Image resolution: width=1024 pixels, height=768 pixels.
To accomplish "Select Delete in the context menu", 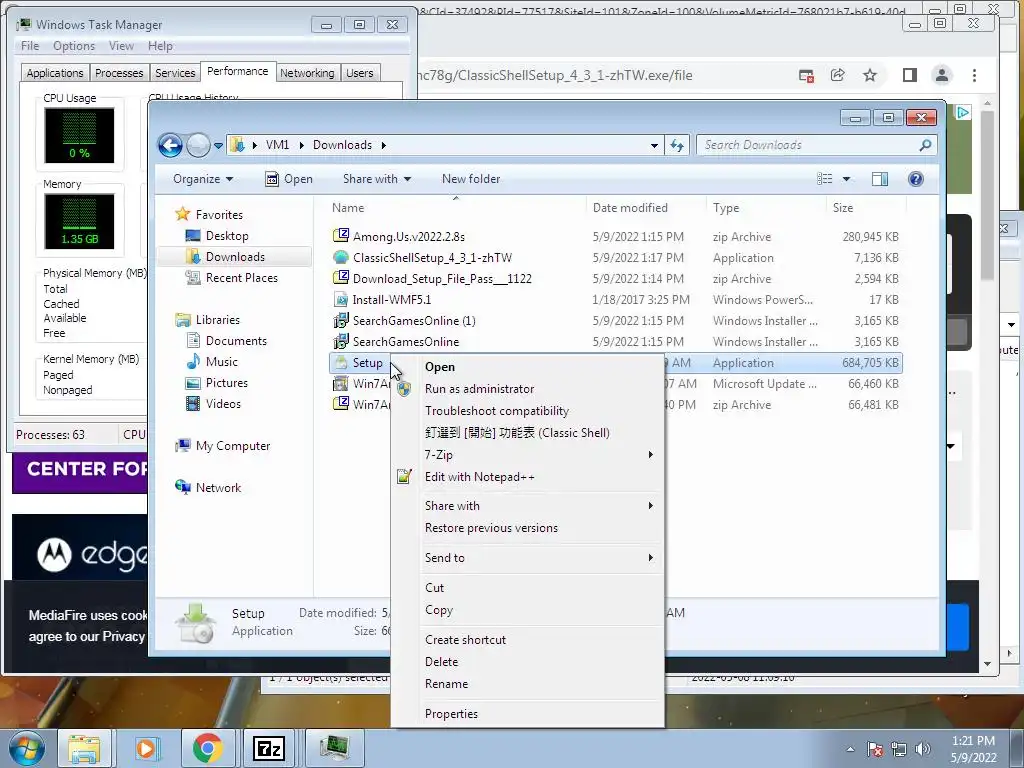I will pos(441,662).
